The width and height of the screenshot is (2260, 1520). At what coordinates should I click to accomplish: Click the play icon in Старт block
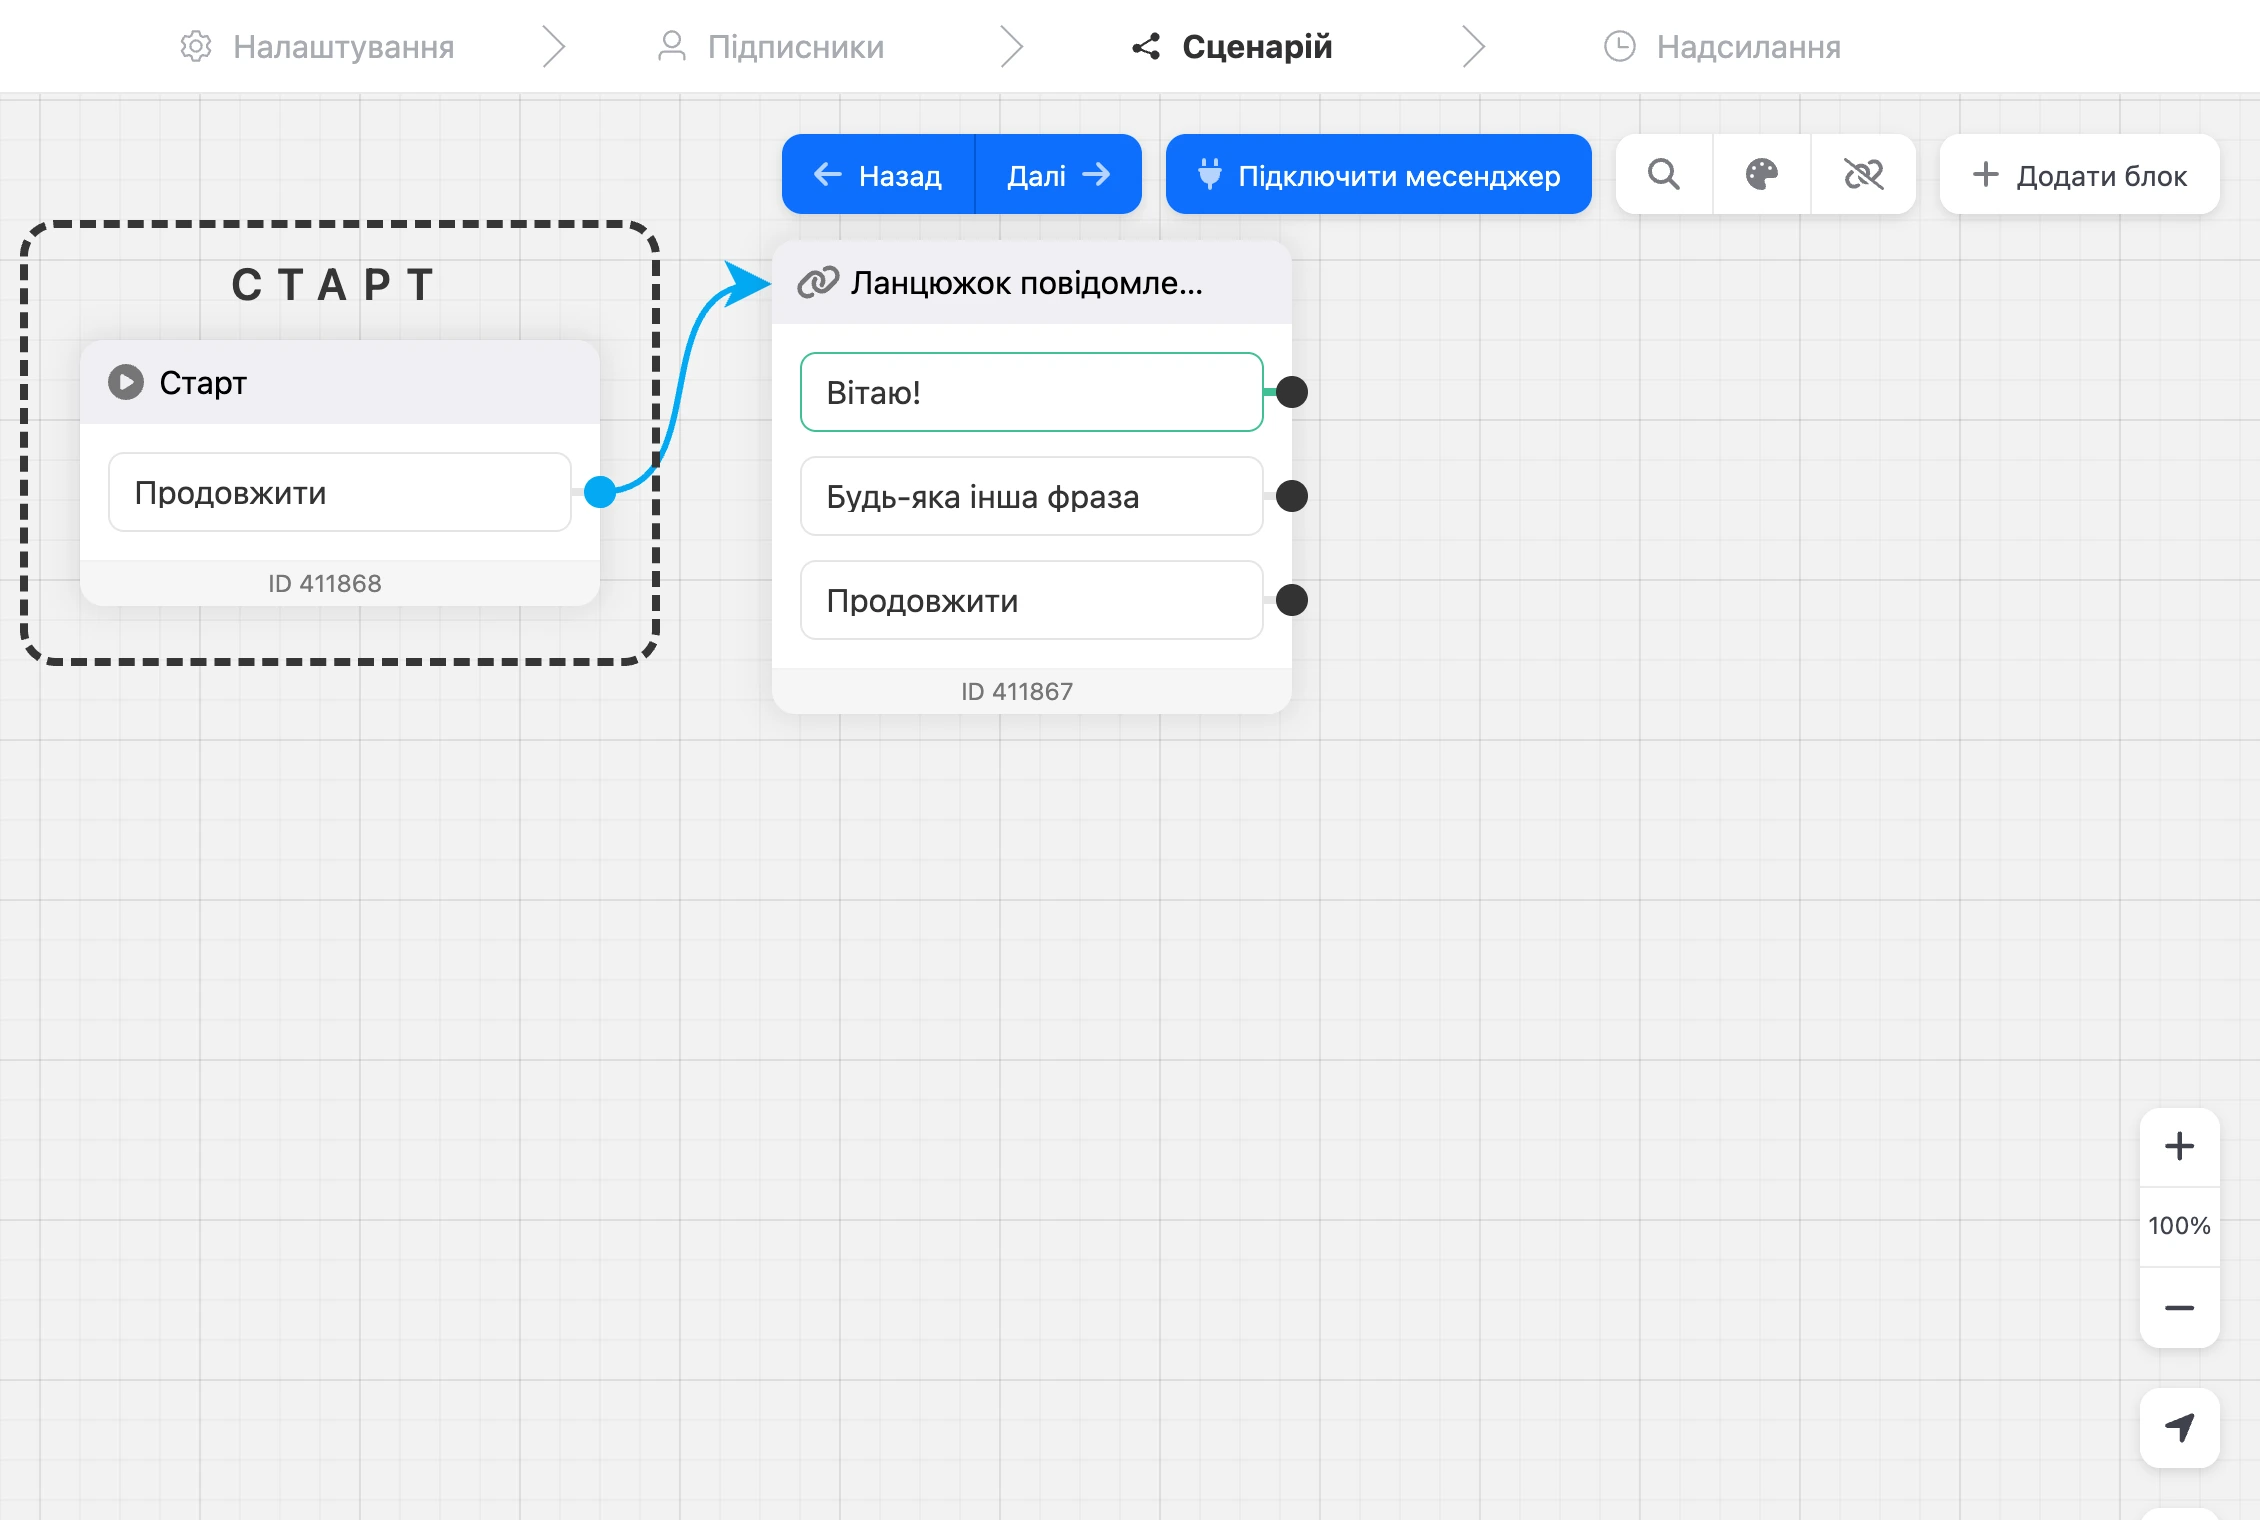point(126,382)
